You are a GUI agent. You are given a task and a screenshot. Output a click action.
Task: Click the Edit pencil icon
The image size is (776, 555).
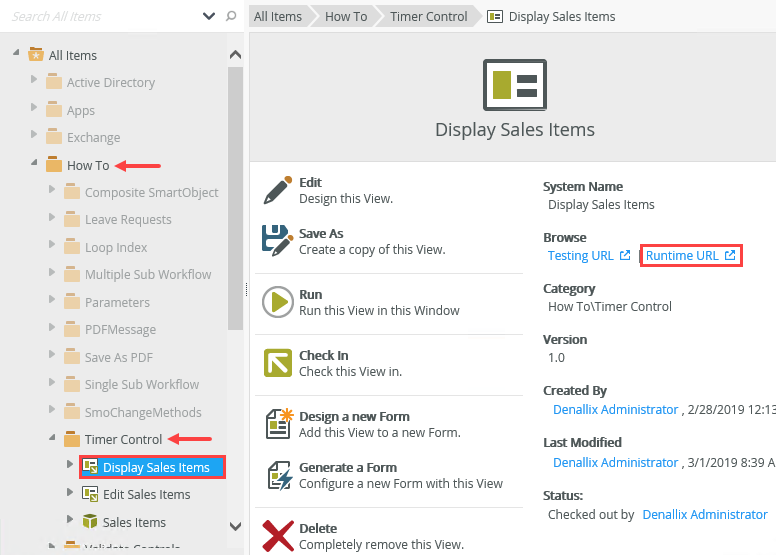[x=277, y=190]
